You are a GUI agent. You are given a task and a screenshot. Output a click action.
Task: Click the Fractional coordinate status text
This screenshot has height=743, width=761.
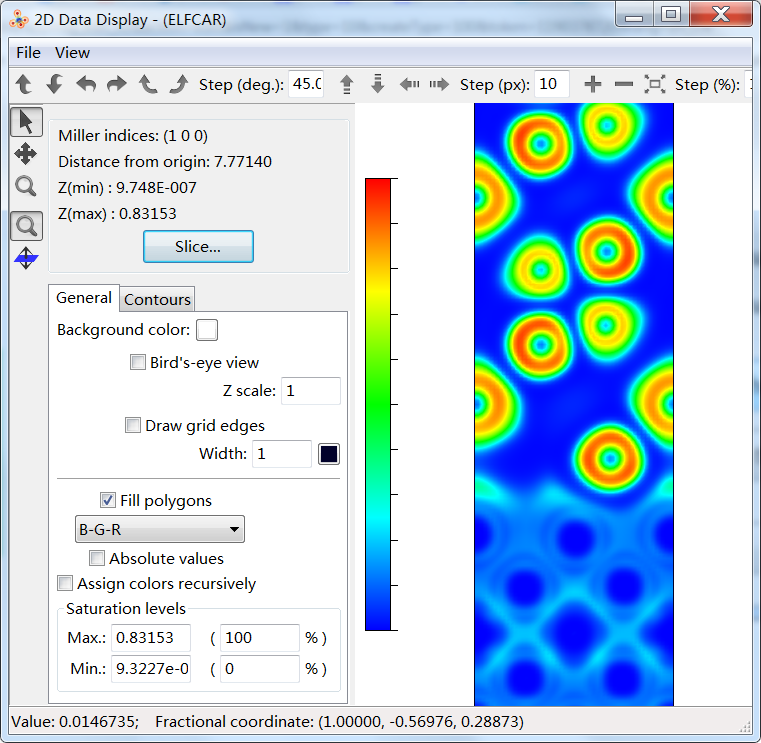[x=339, y=722]
